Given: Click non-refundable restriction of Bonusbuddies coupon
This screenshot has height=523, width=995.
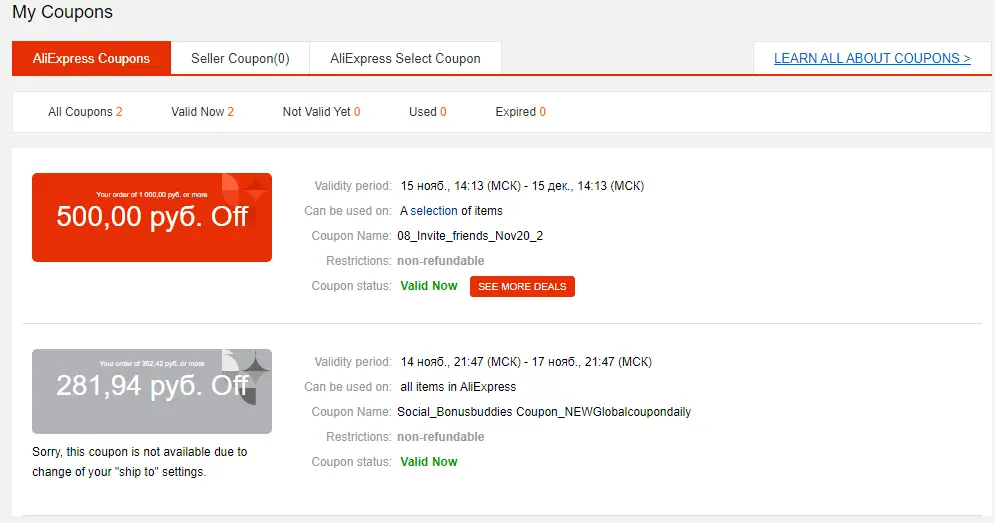Looking at the screenshot, I should tap(440, 437).
